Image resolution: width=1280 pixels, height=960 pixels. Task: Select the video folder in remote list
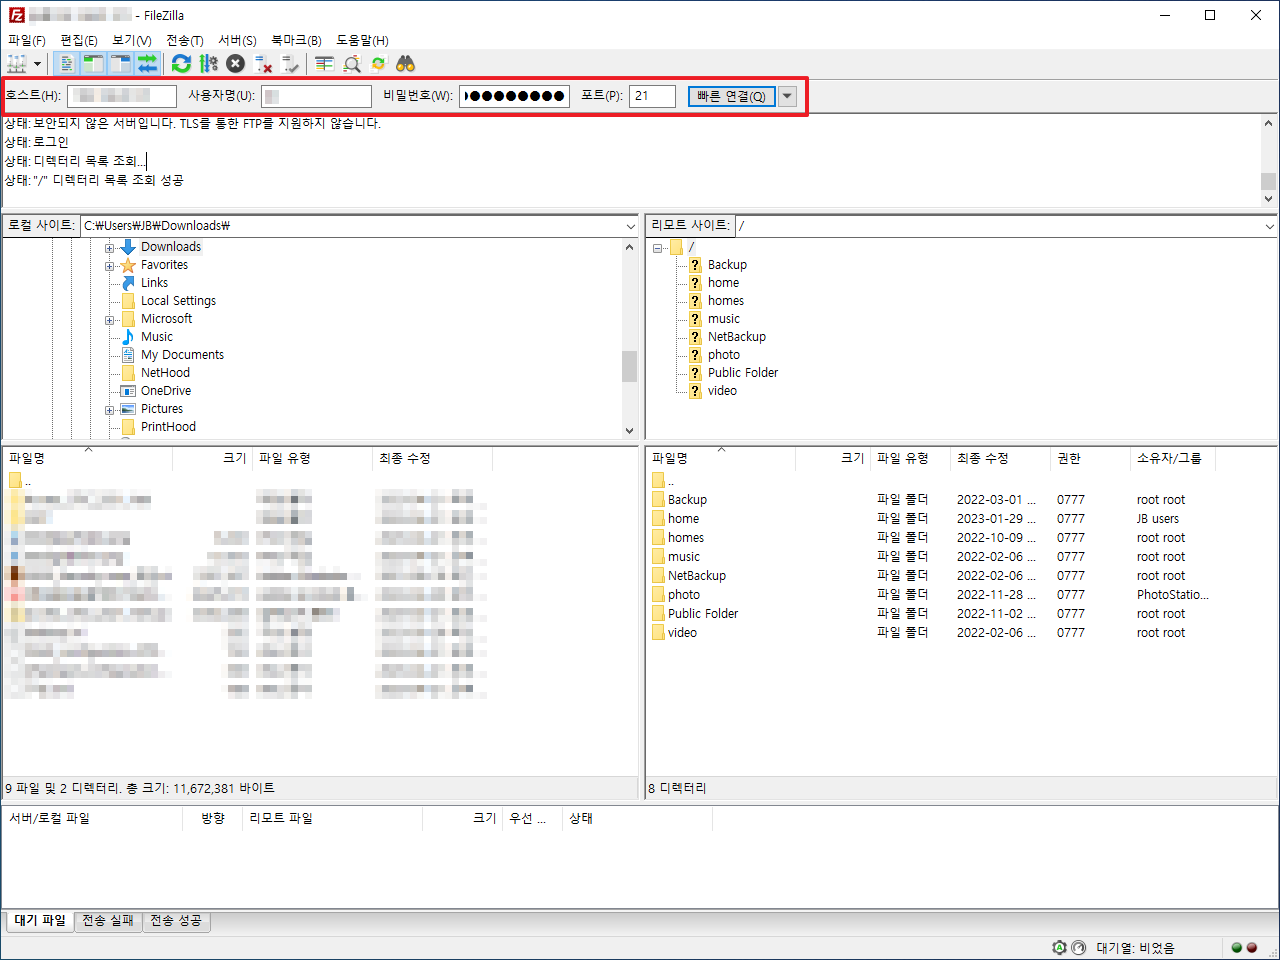pos(683,632)
